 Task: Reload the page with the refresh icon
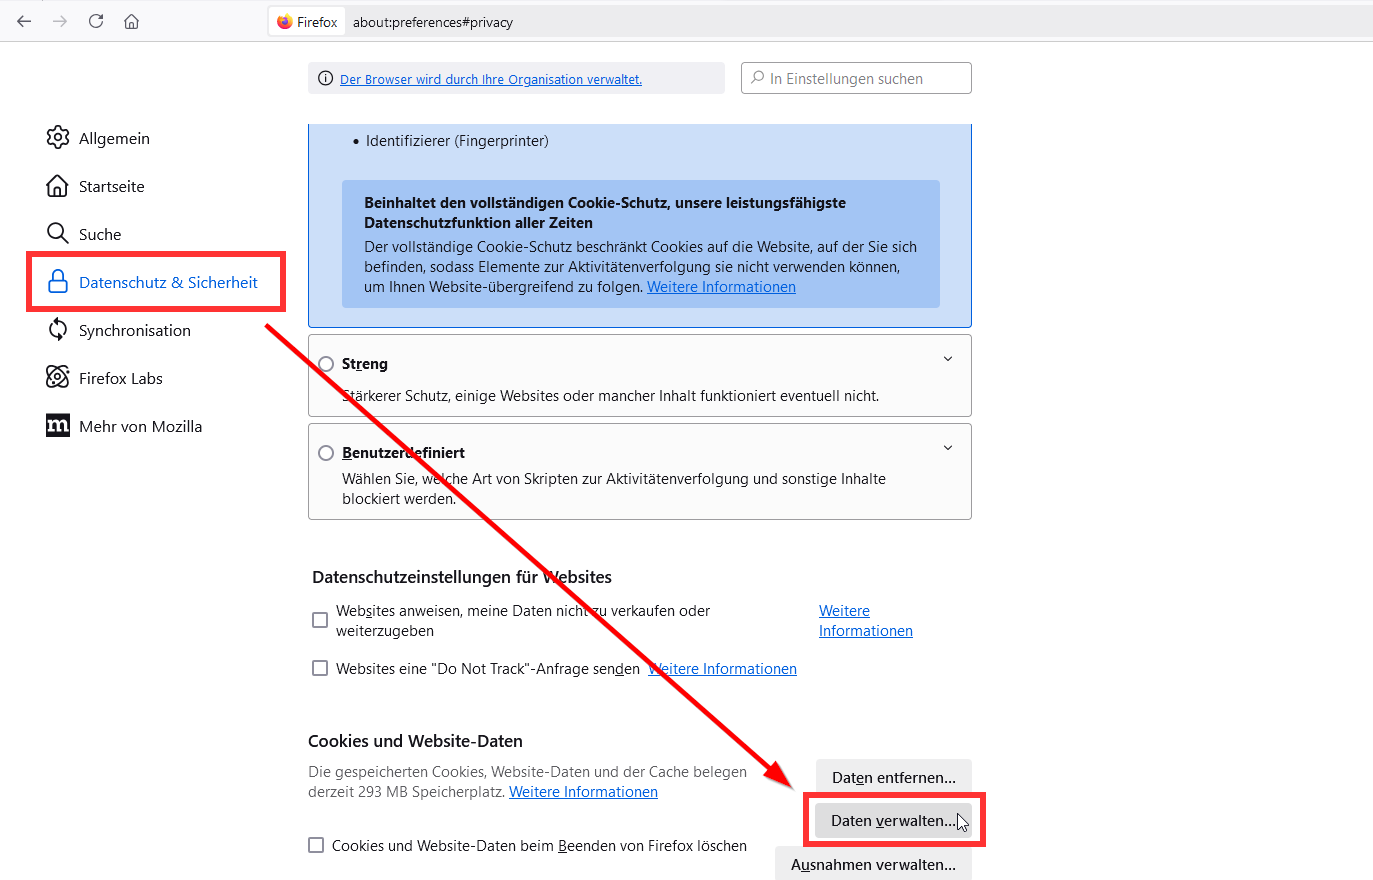(x=96, y=21)
